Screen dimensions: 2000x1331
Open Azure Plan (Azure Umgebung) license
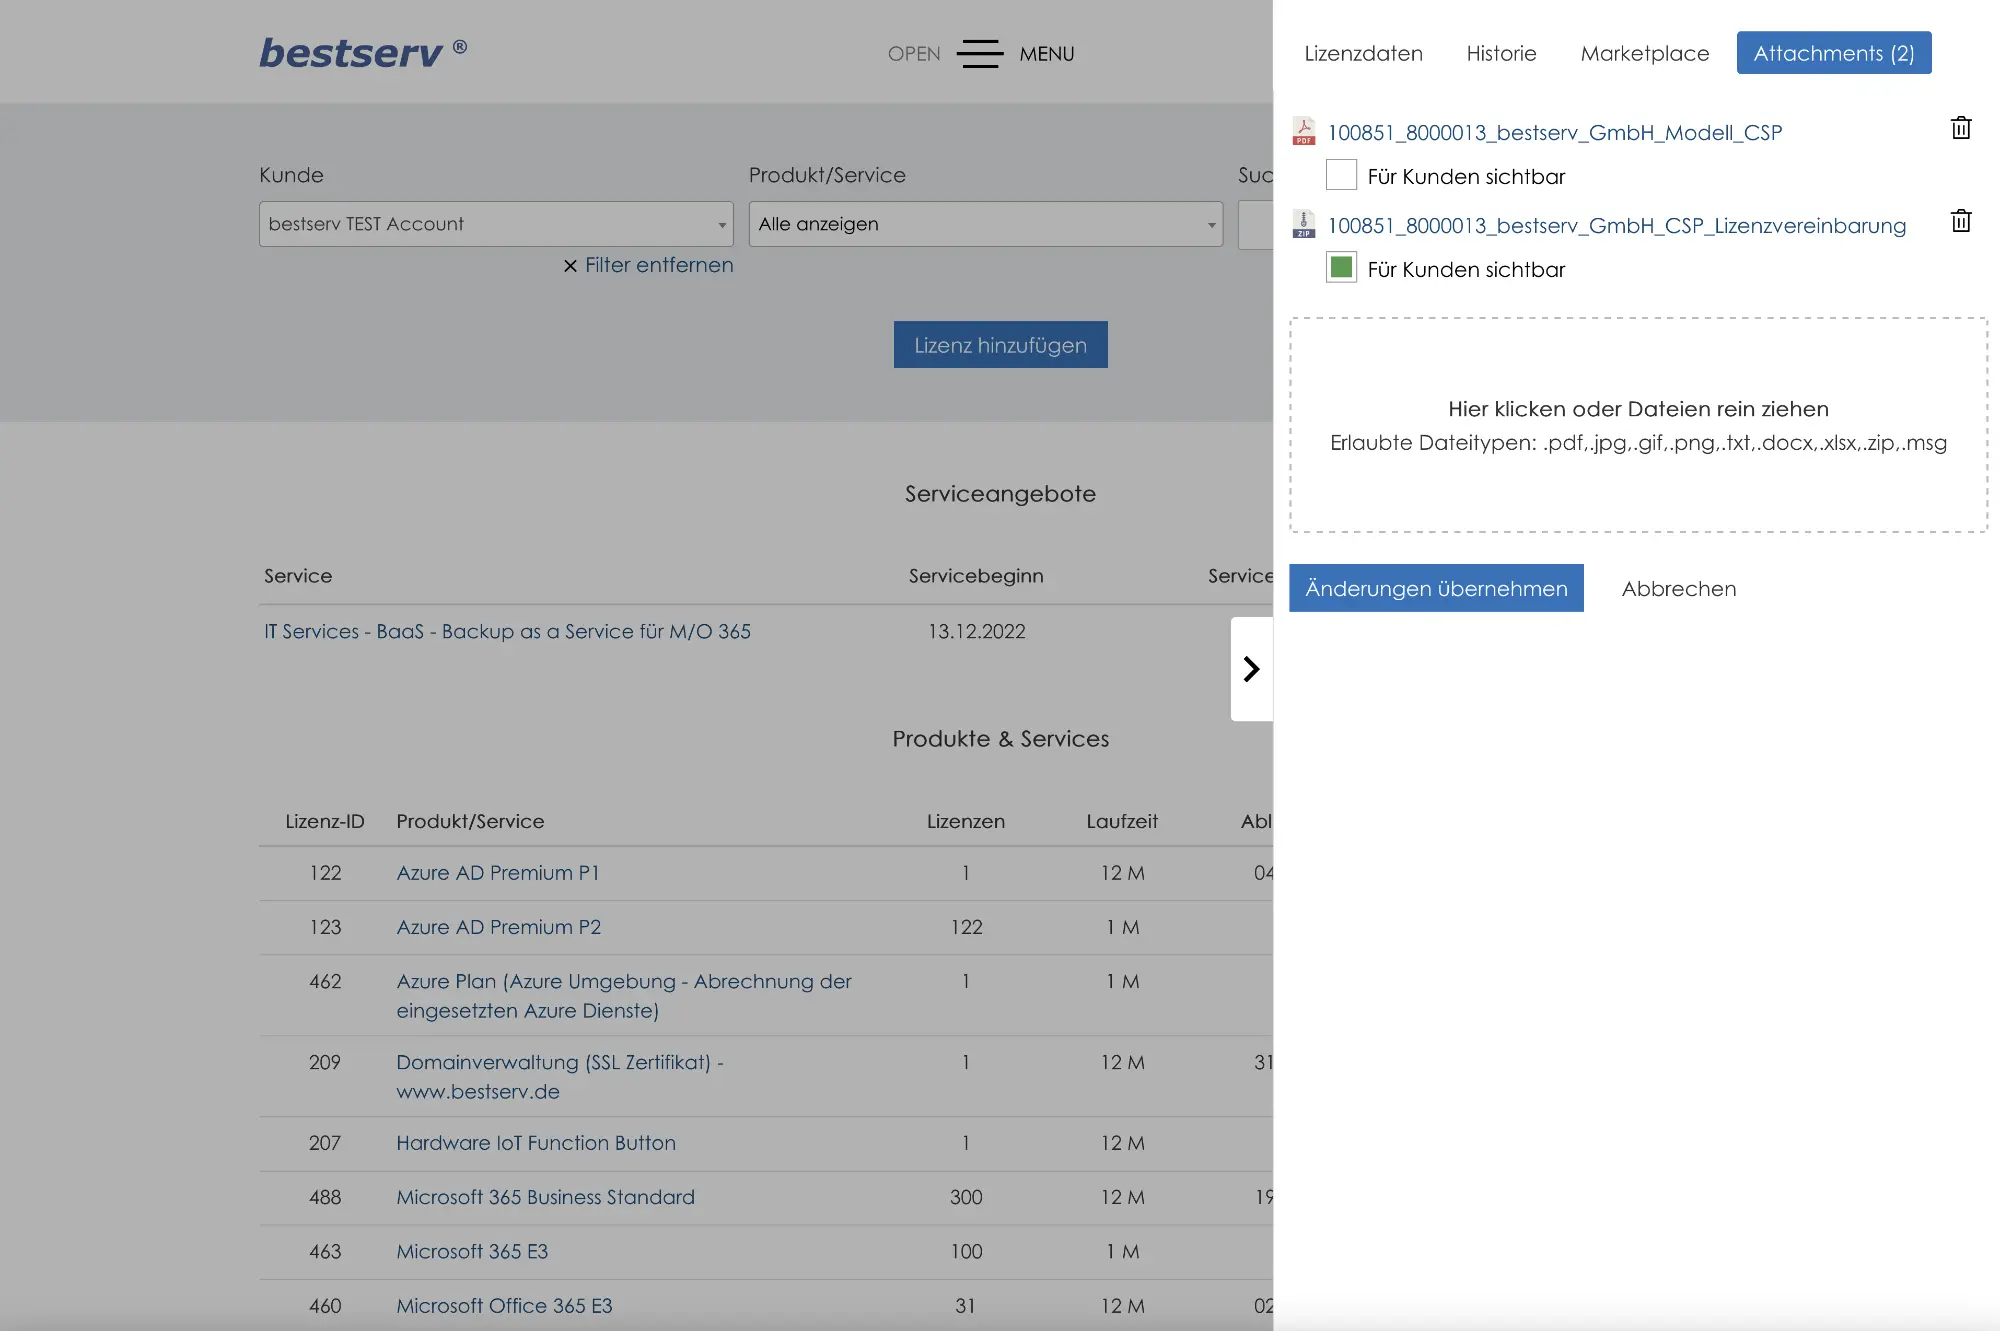(x=623, y=996)
